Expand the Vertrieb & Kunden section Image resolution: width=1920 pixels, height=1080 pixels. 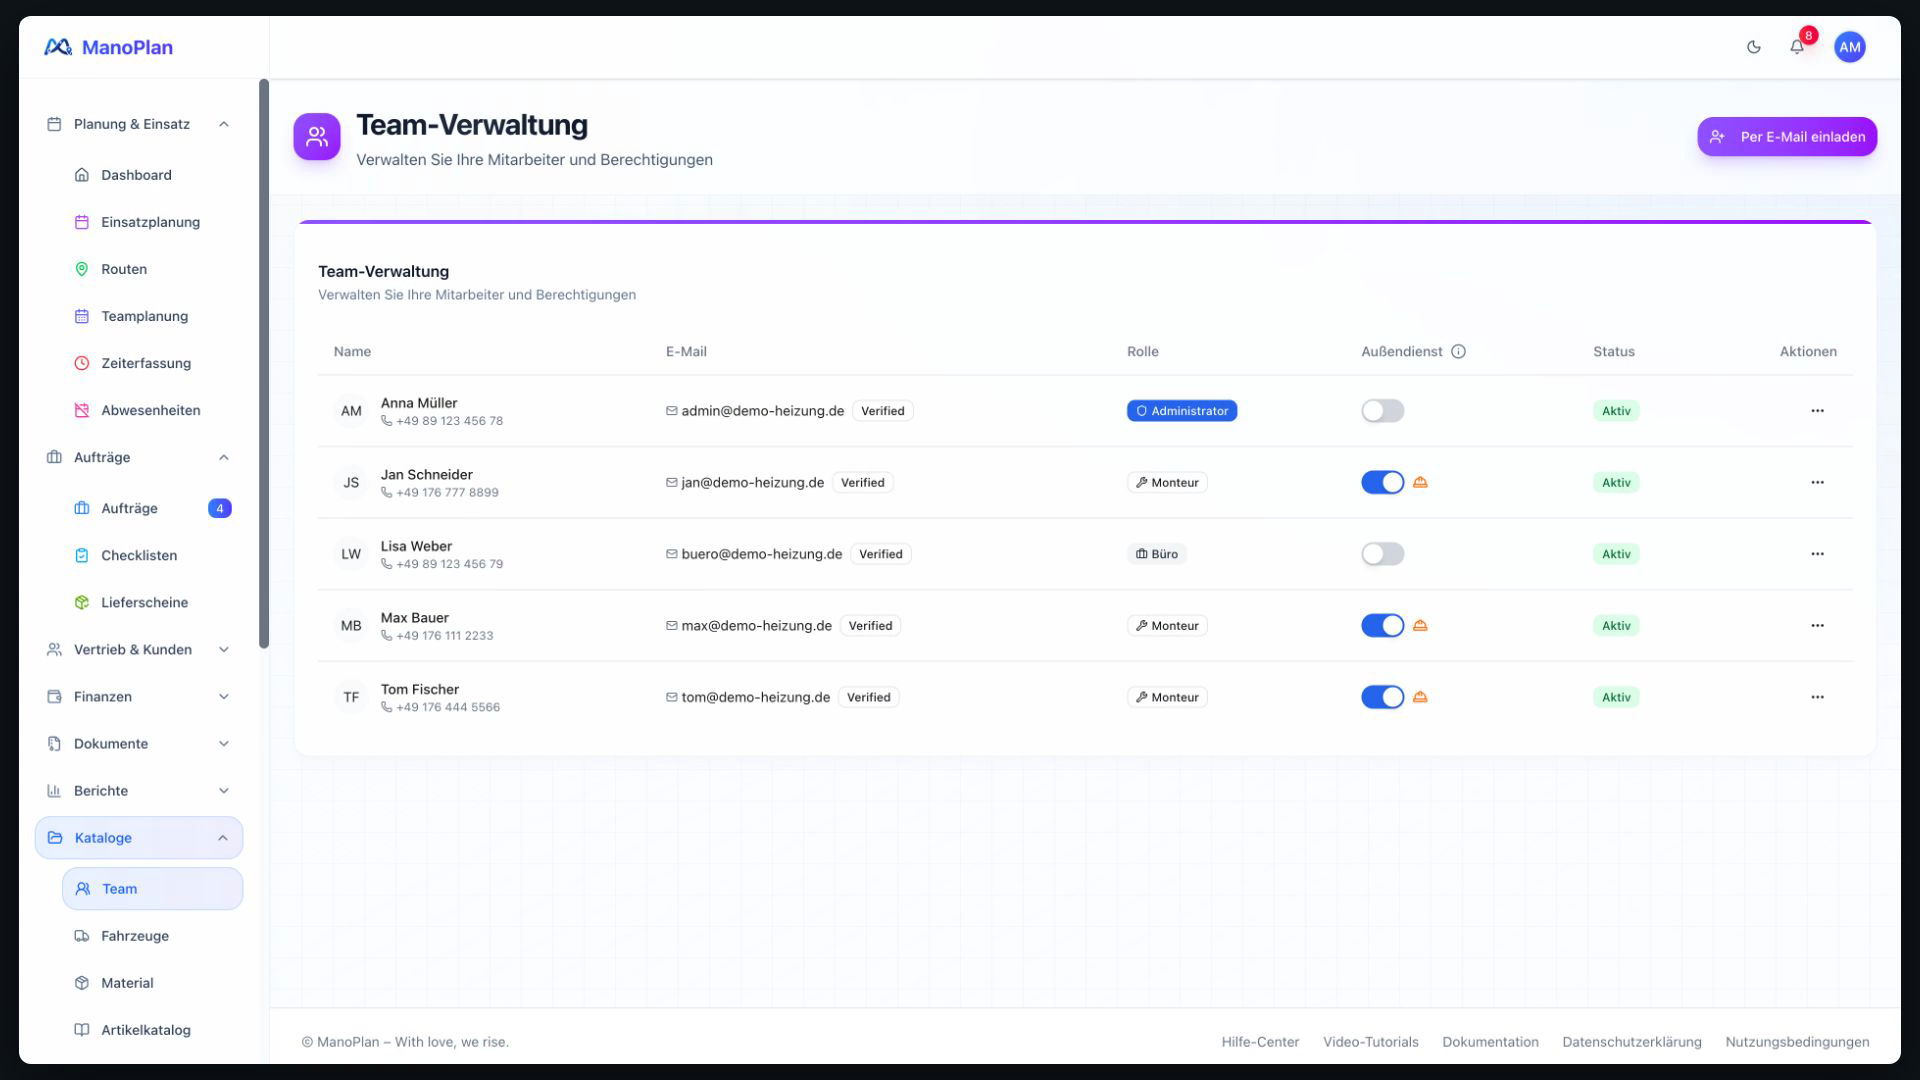(x=139, y=650)
